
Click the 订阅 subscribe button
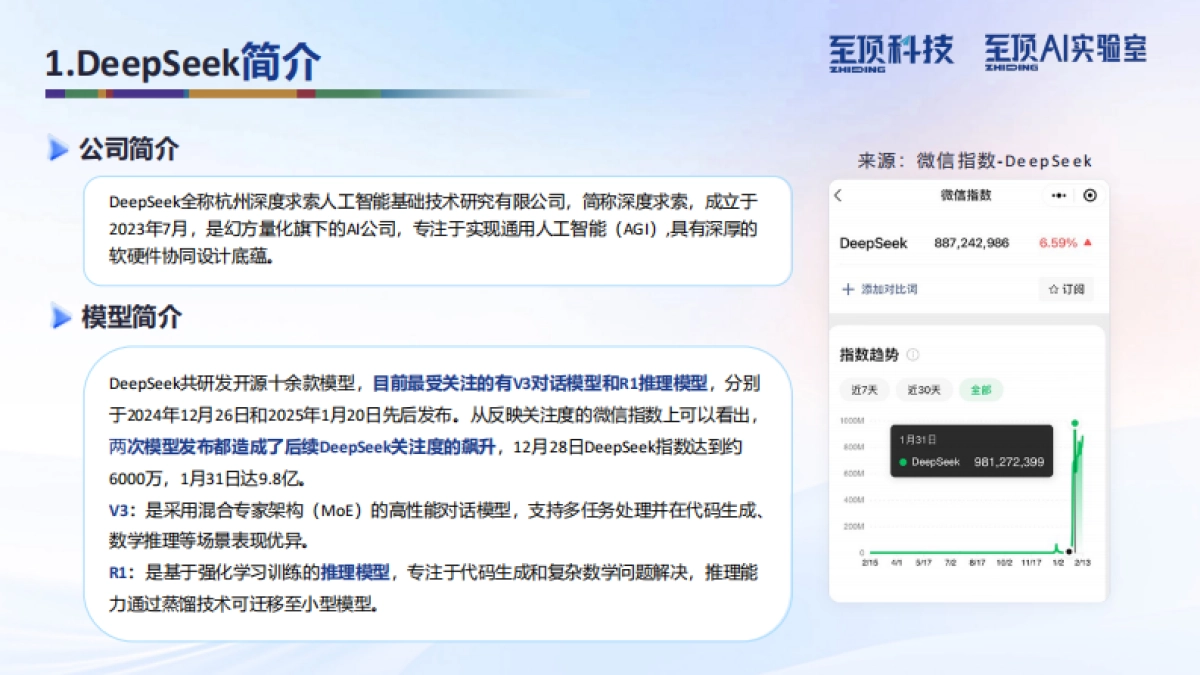point(1066,290)
